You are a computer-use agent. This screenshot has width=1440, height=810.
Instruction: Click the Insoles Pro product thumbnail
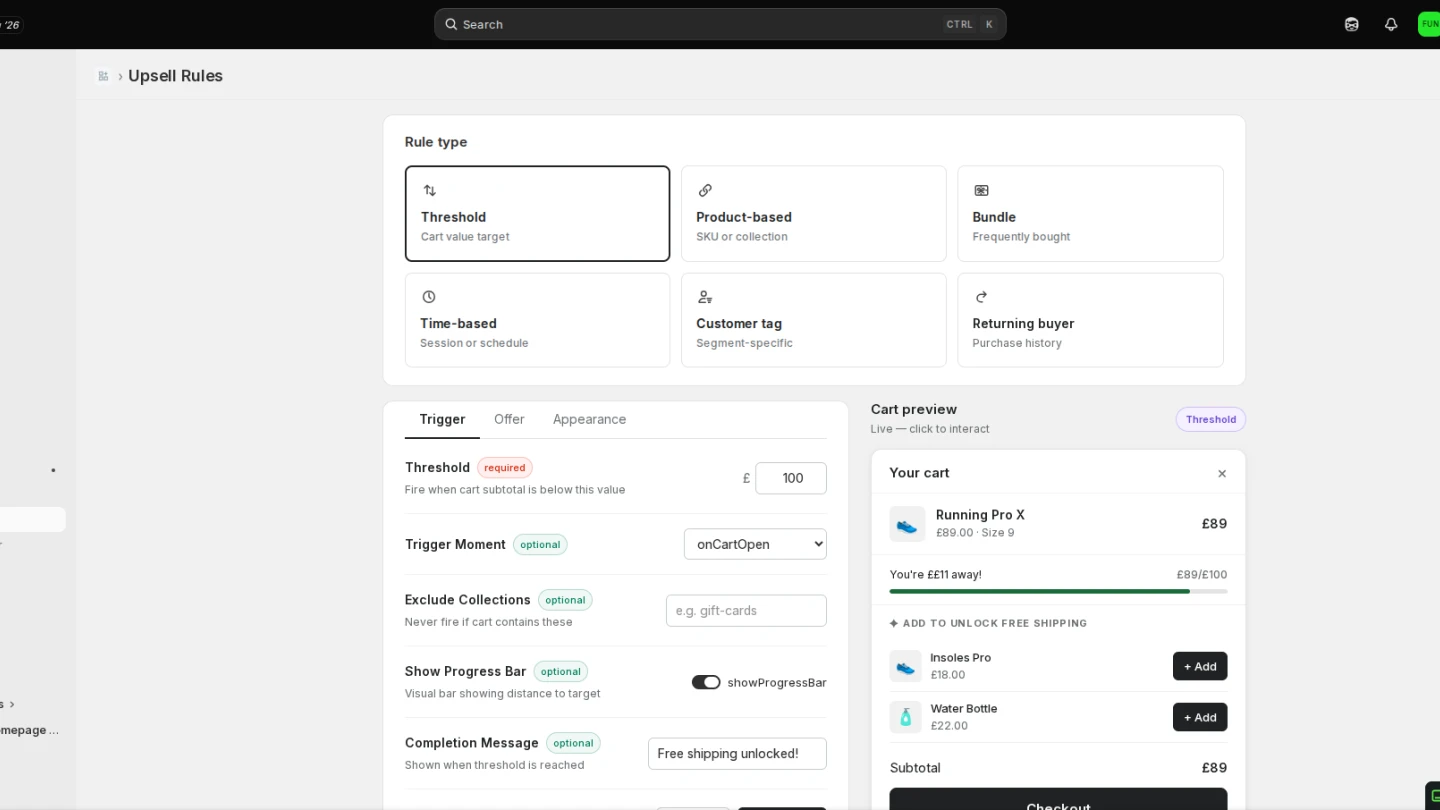[x=905, y=666]
